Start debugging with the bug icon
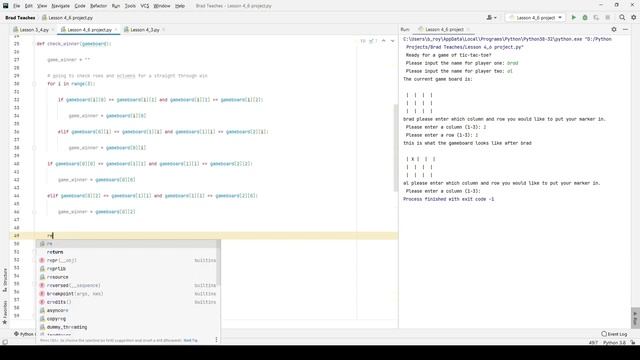 pos(585,18)
